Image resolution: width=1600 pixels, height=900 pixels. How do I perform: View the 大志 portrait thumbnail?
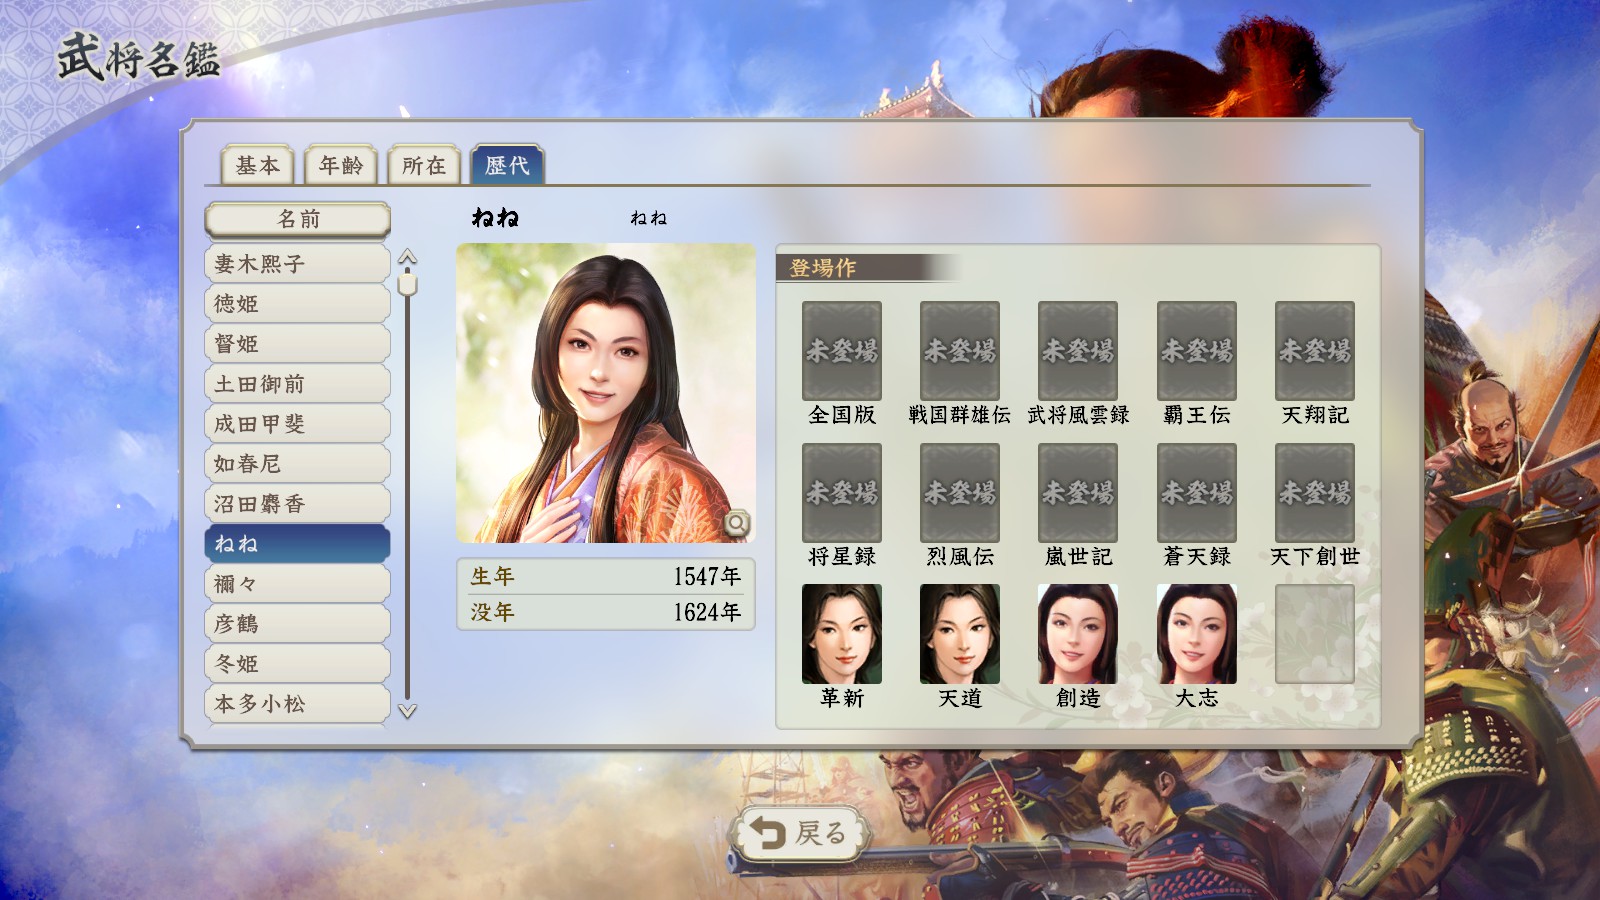[1197, 634]
